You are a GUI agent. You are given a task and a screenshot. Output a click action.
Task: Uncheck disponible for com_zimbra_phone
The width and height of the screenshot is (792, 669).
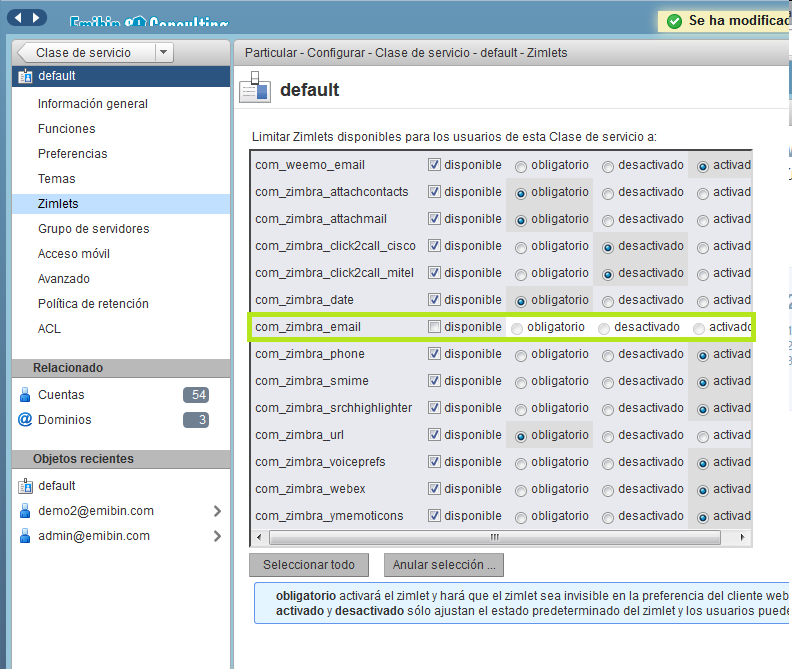point(434,354)
